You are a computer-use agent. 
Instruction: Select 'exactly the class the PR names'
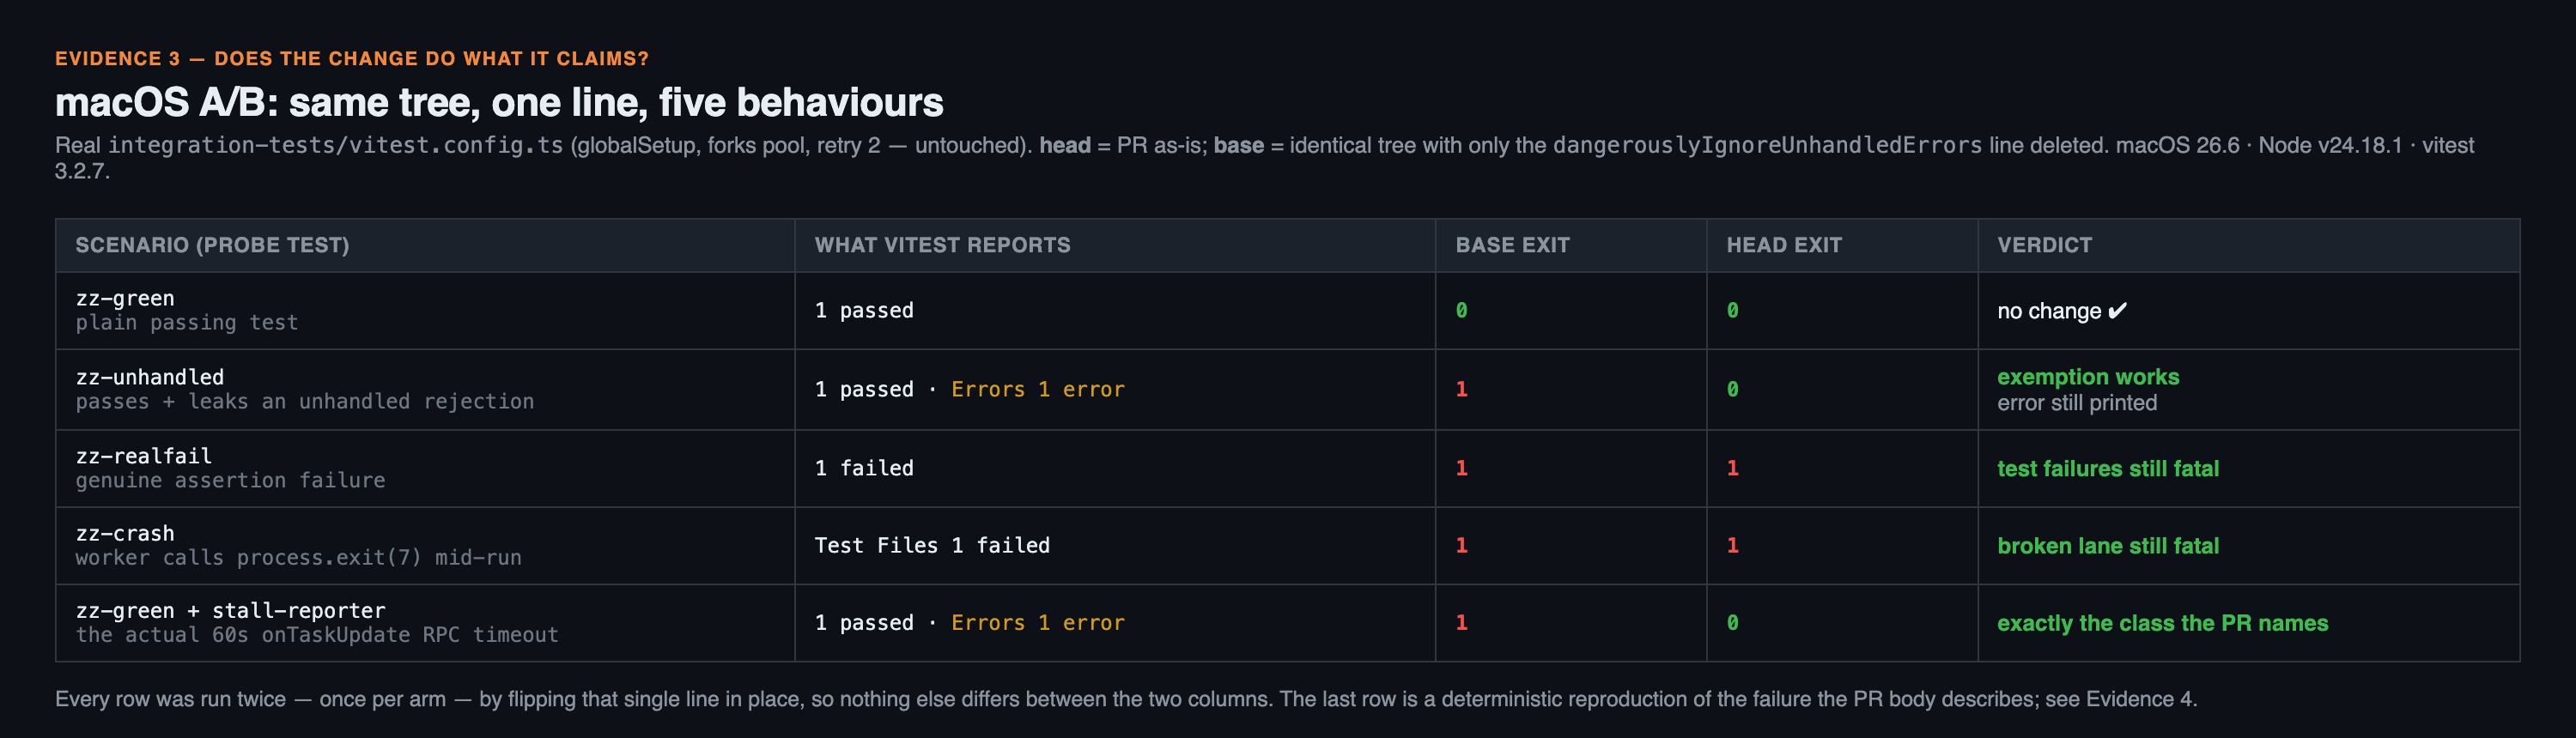[x=2162, y=623]
